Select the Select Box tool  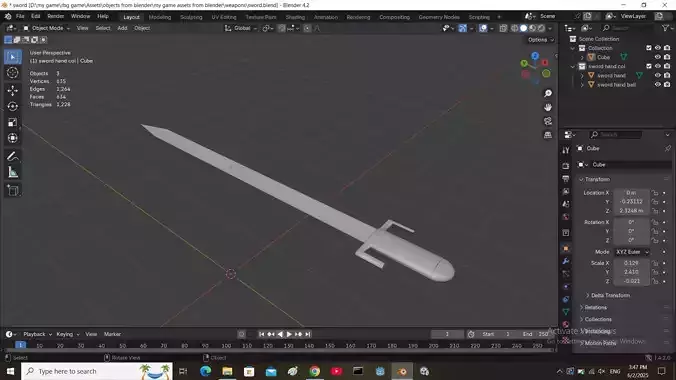point(13,57)
